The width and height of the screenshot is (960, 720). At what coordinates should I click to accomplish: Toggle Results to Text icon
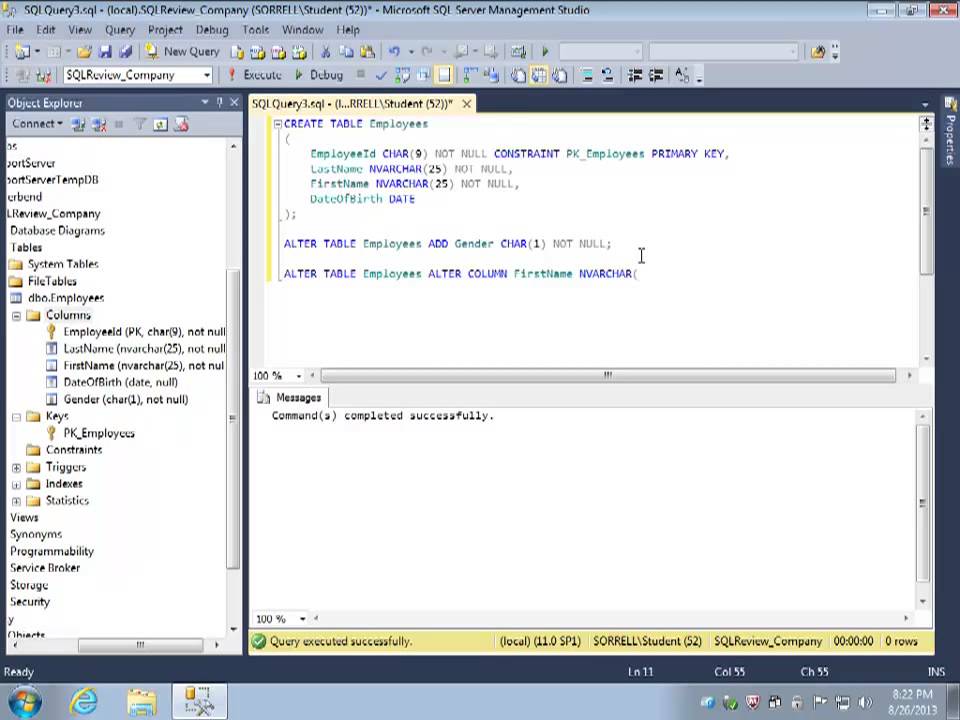(x=518, y=75)
